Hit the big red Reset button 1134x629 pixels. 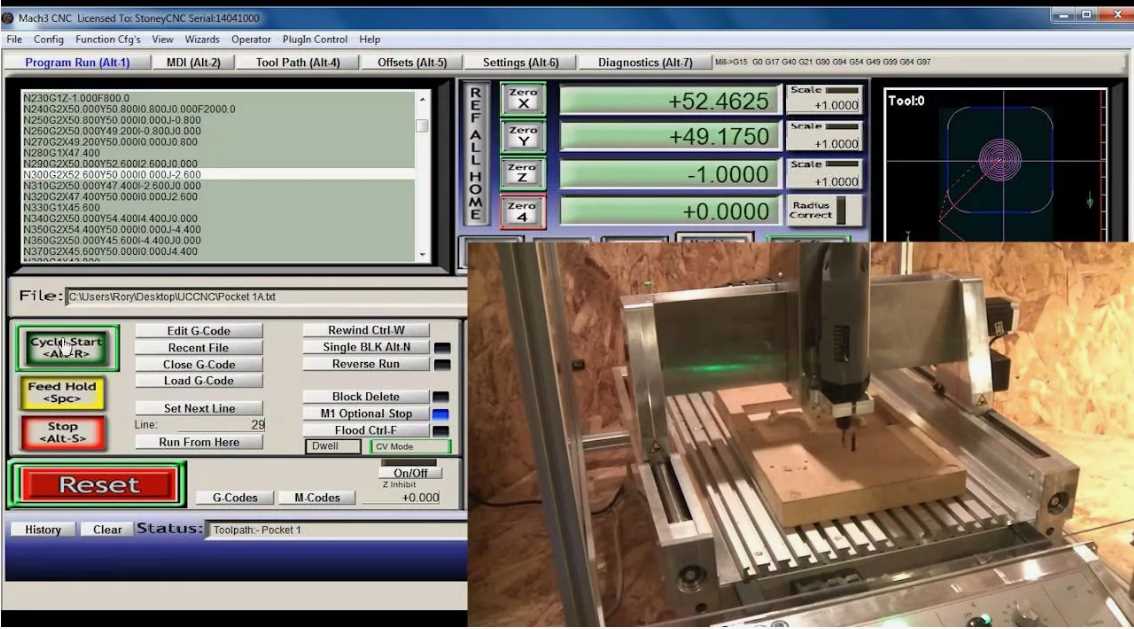click(98, 485)
